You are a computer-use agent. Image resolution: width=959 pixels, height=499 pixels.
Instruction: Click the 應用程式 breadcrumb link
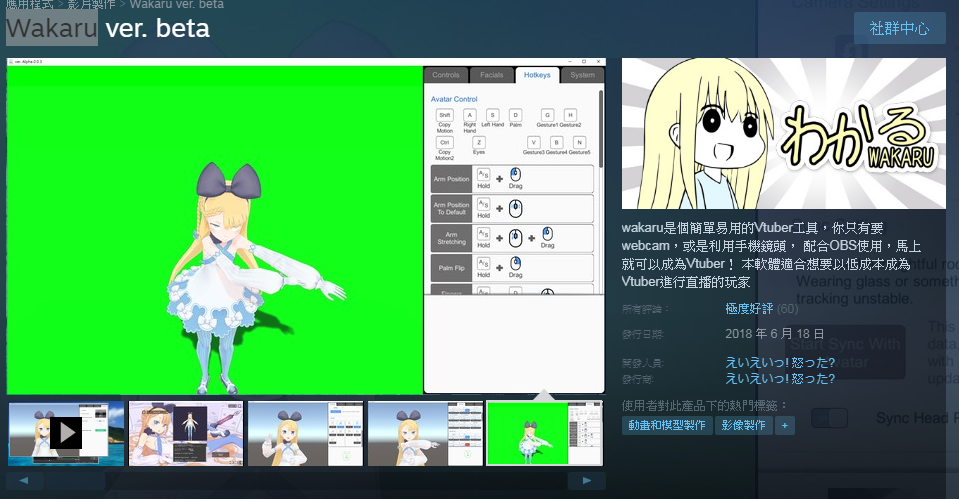pyautogui.click(x=29, y=4)
